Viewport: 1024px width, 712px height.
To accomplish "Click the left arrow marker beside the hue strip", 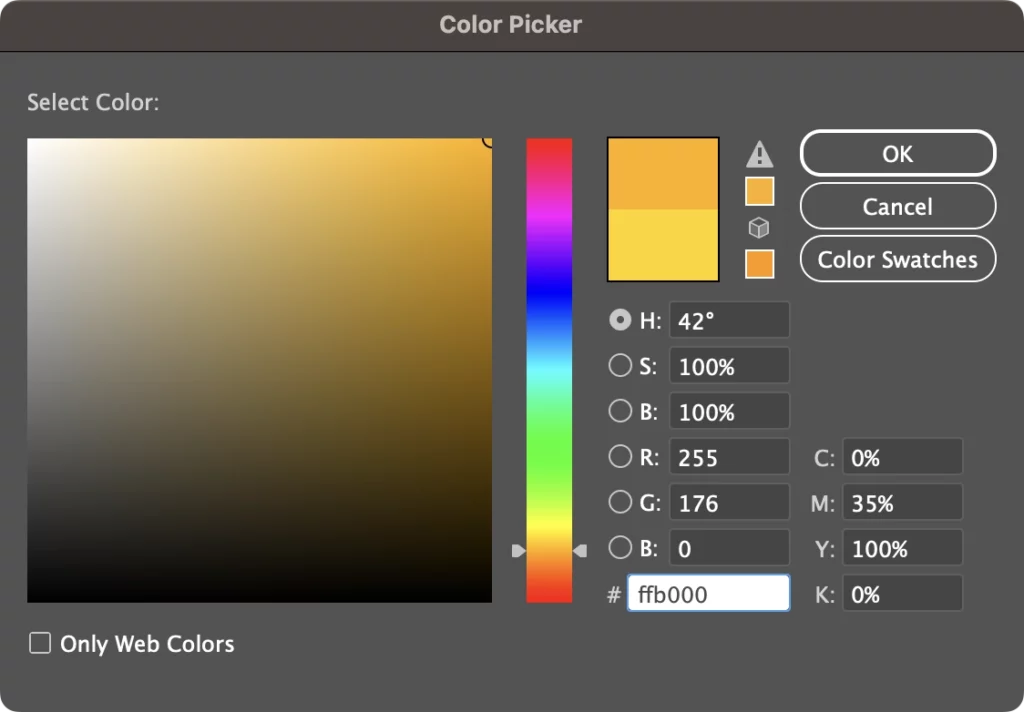I will [x=519, y=550].
